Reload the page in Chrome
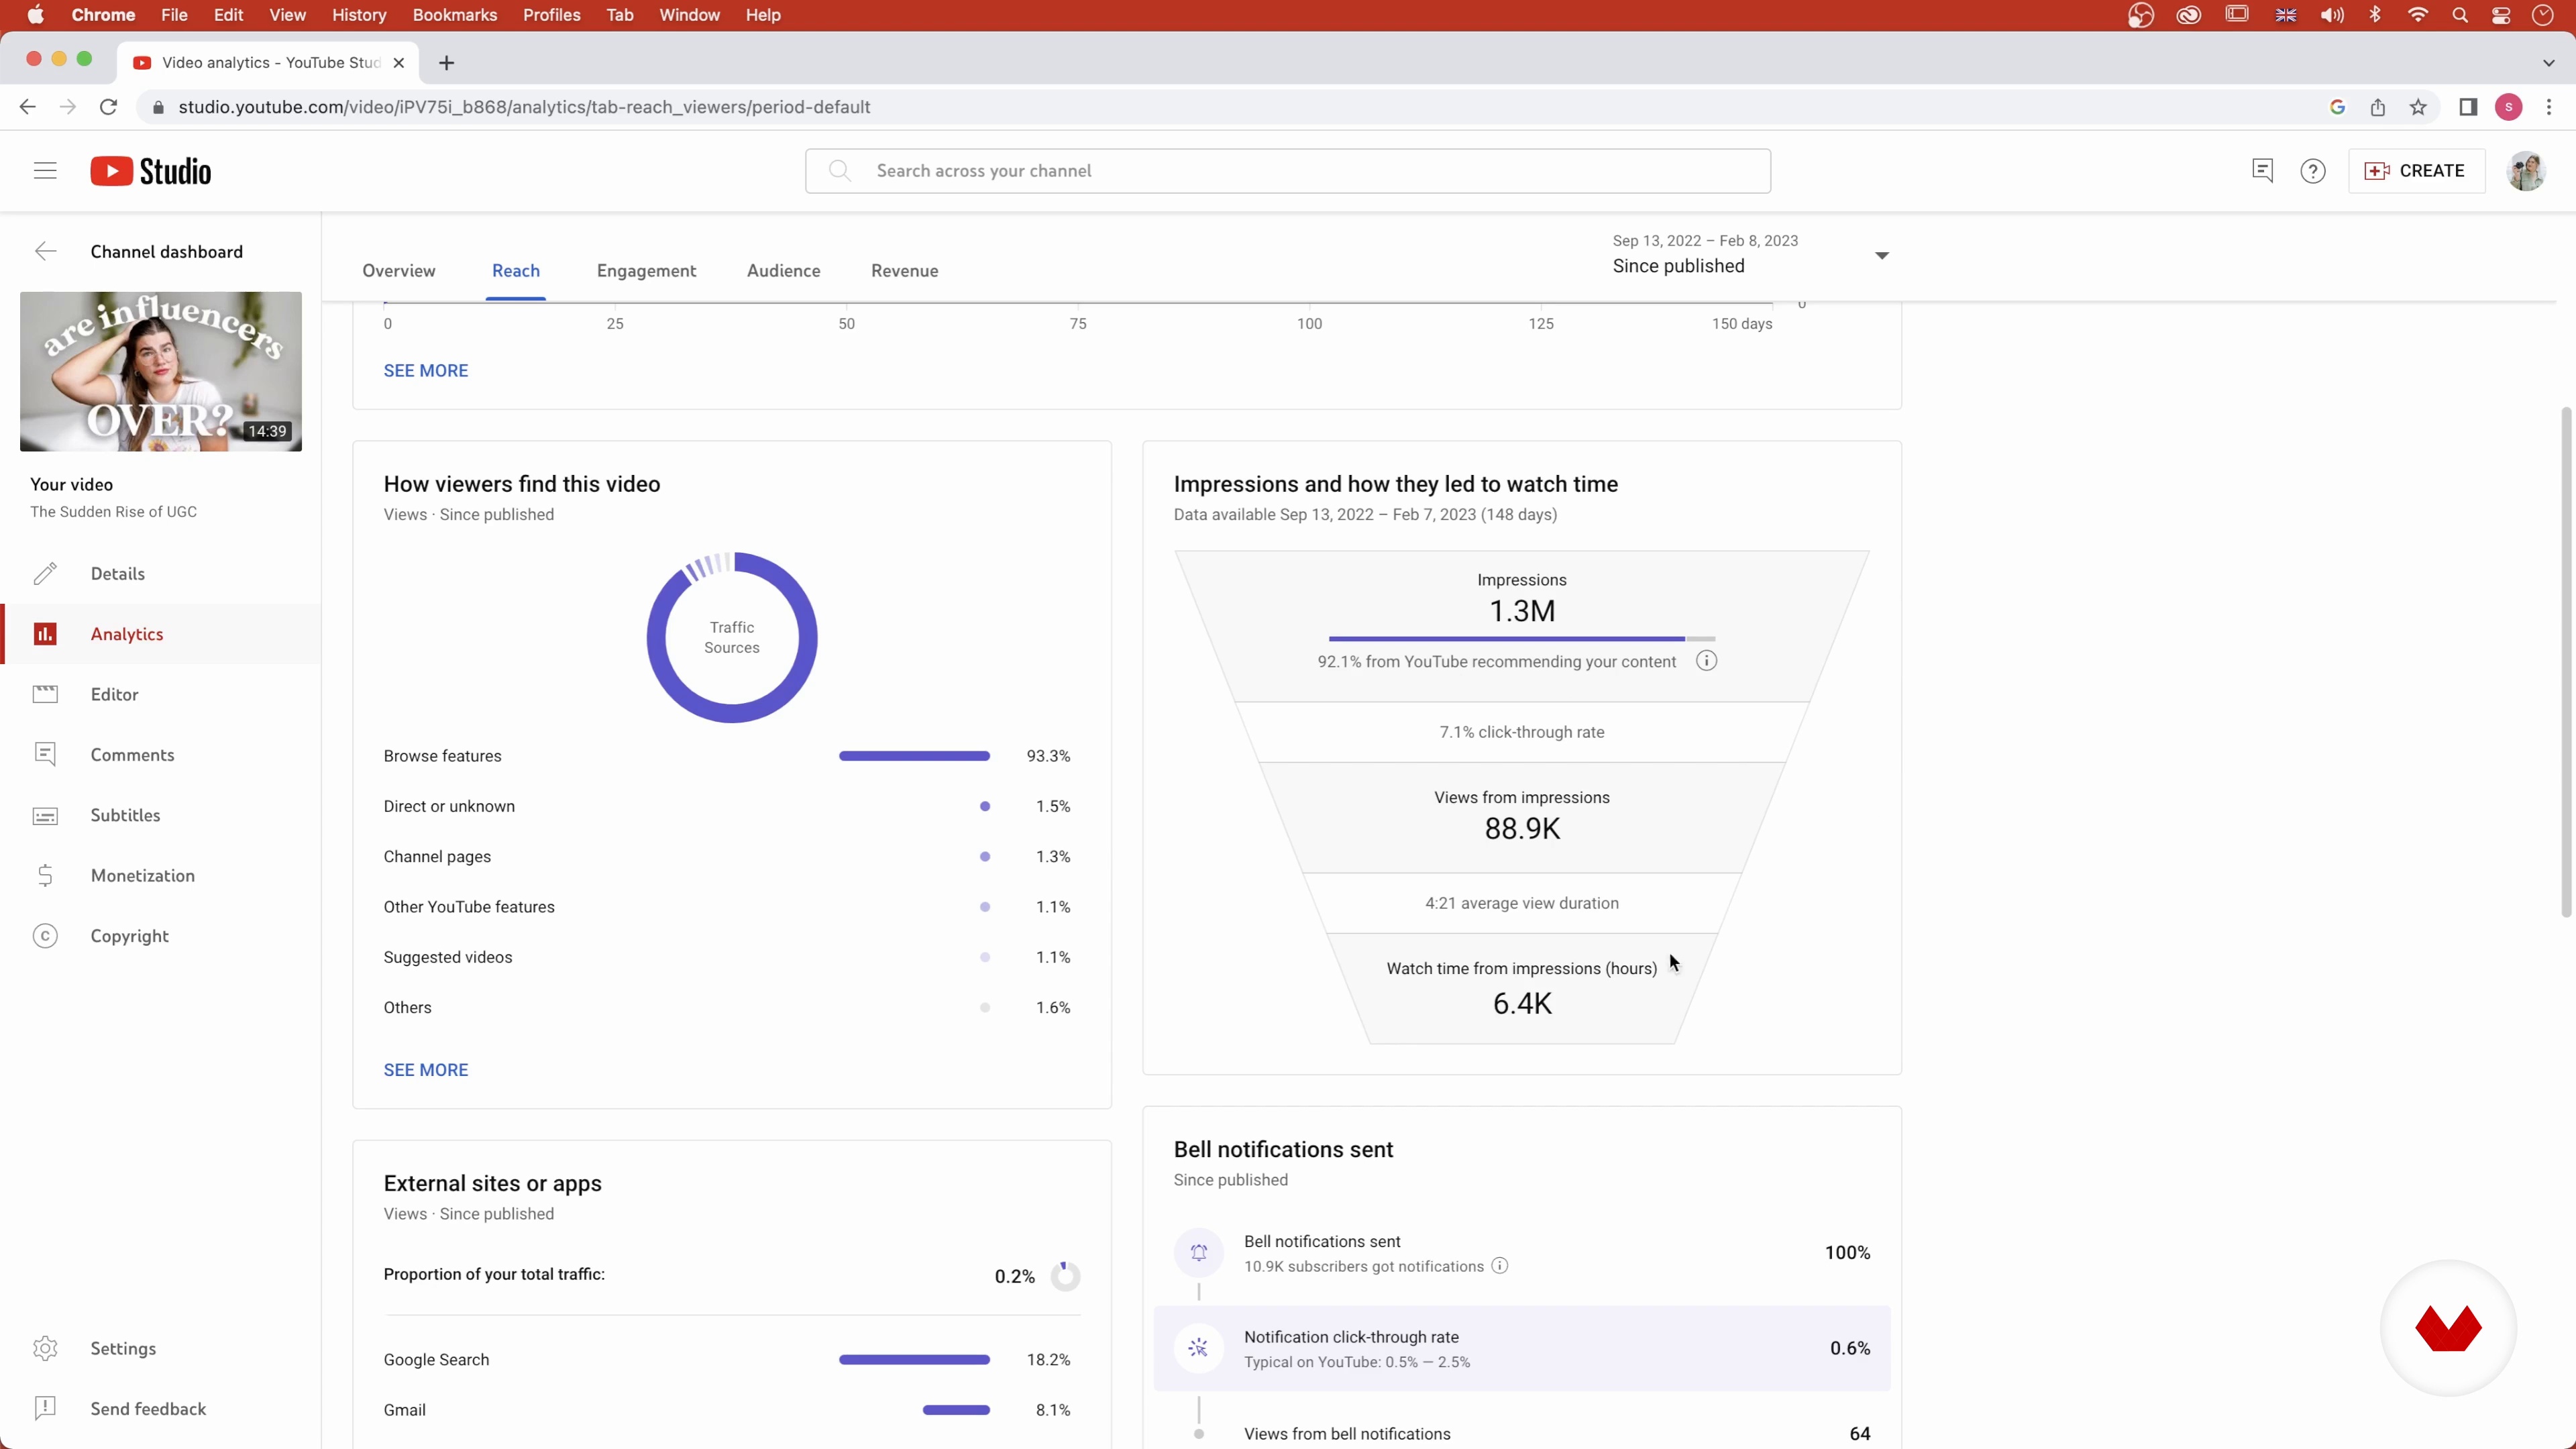The image size is (2576, 1449). 108,107
